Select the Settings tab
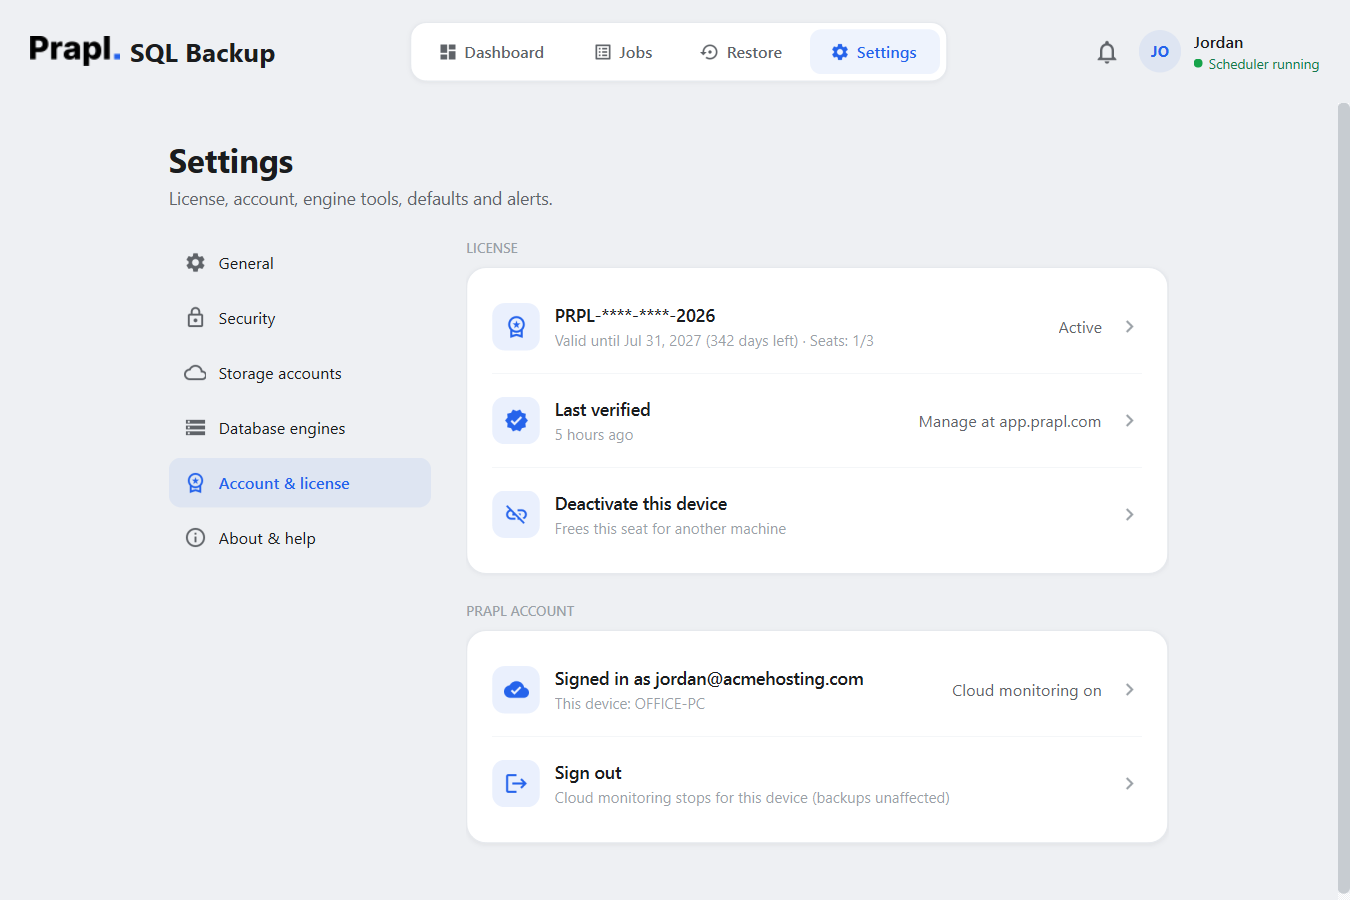The height and width of the screenshot is (900, 1350). coord(874,52)
